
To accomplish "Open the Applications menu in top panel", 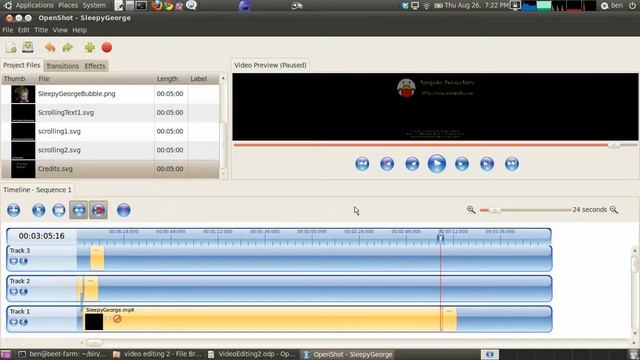I will pyautogui.click(x=34, y=5).
